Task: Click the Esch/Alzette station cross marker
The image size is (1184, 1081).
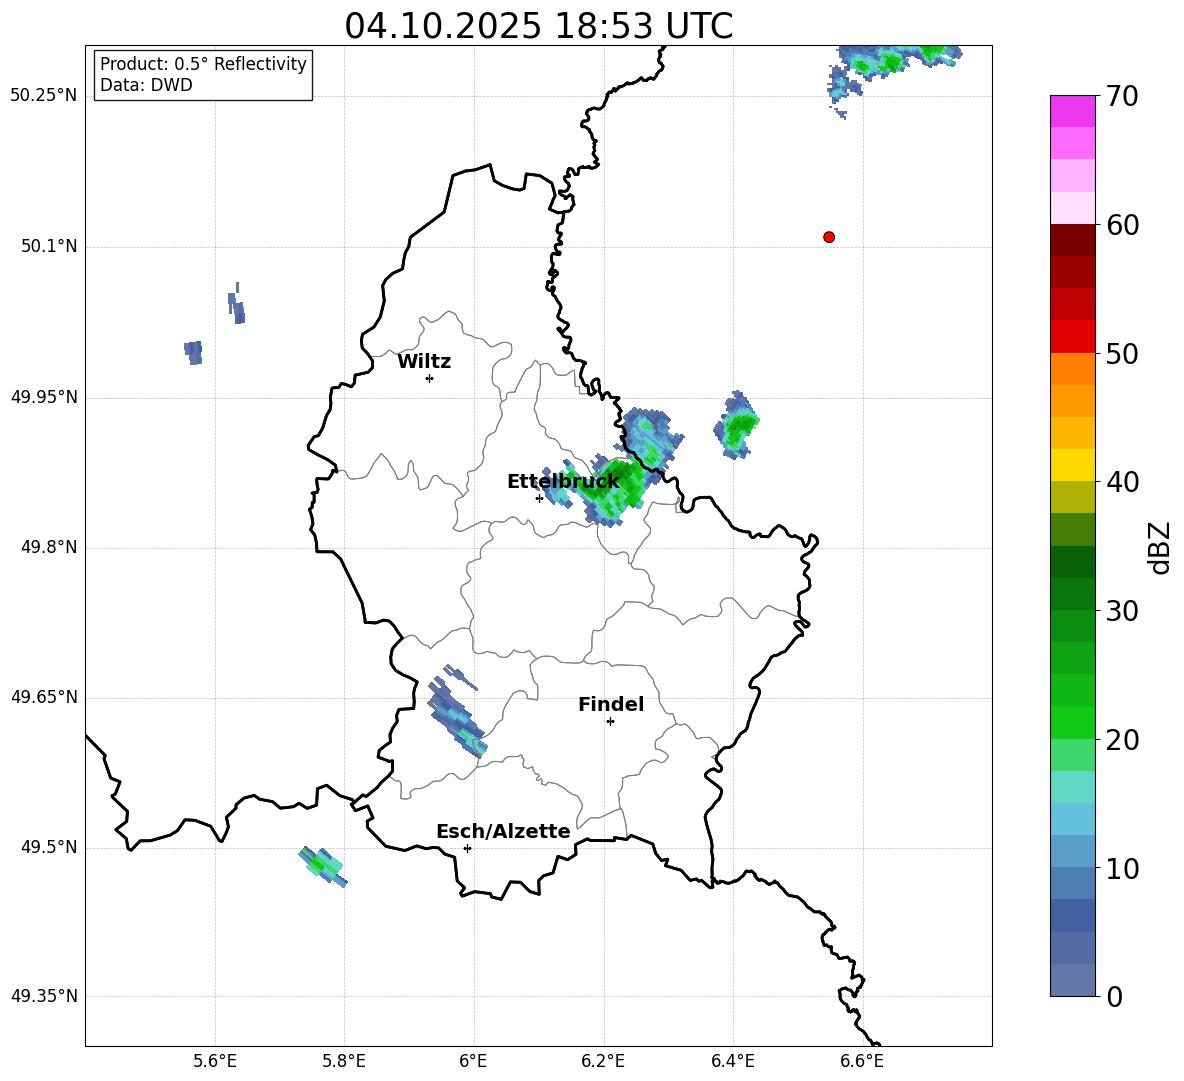Action: point(467,848)
